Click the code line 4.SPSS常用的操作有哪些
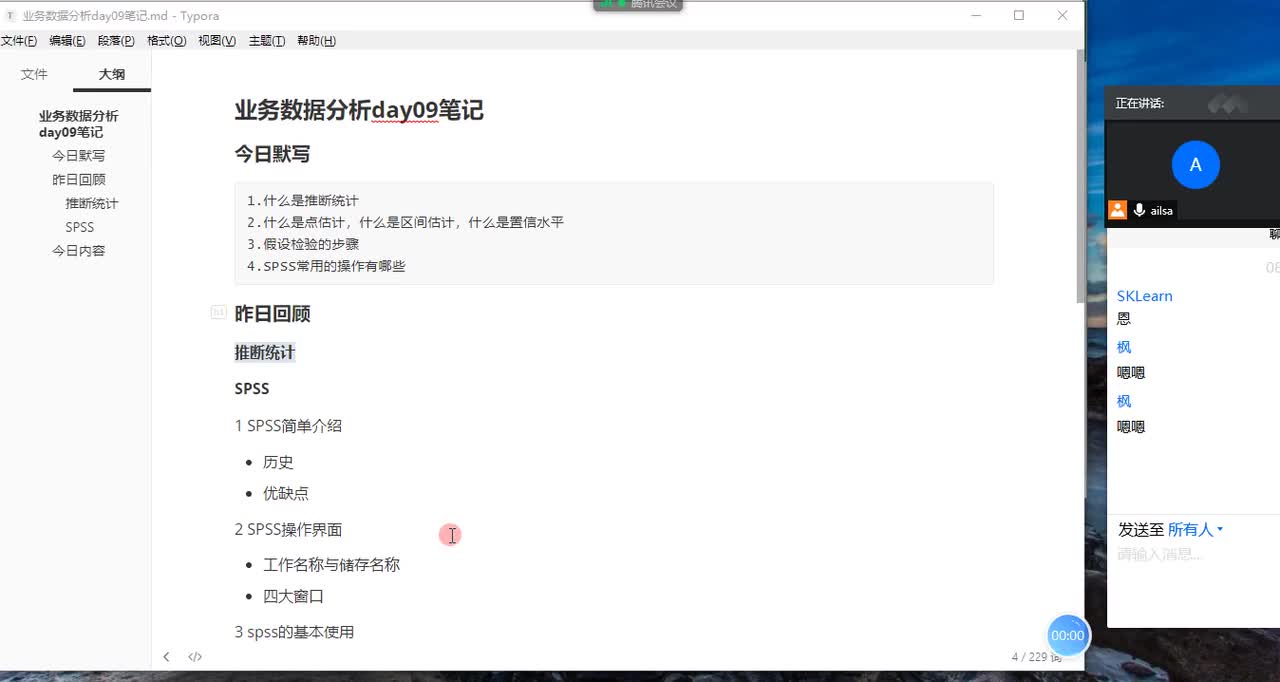The height and width of the screenshot is (682, 1280). tap(326, 266)
